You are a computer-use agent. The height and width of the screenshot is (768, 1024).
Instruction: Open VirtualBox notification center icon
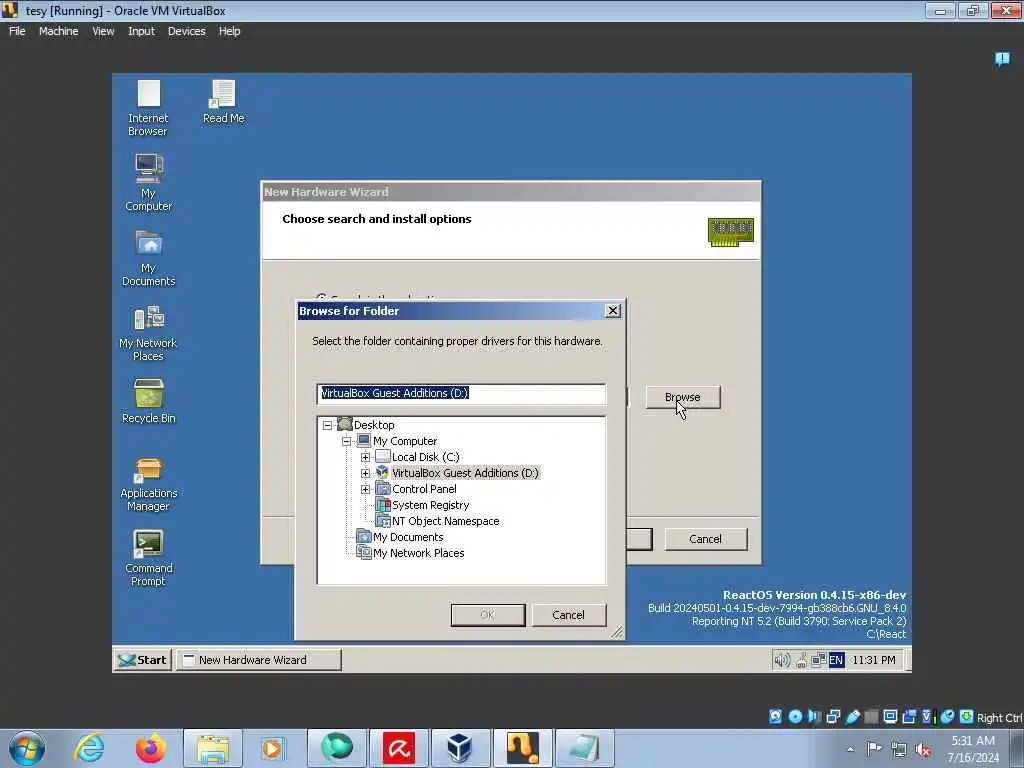pos(1002,59)
